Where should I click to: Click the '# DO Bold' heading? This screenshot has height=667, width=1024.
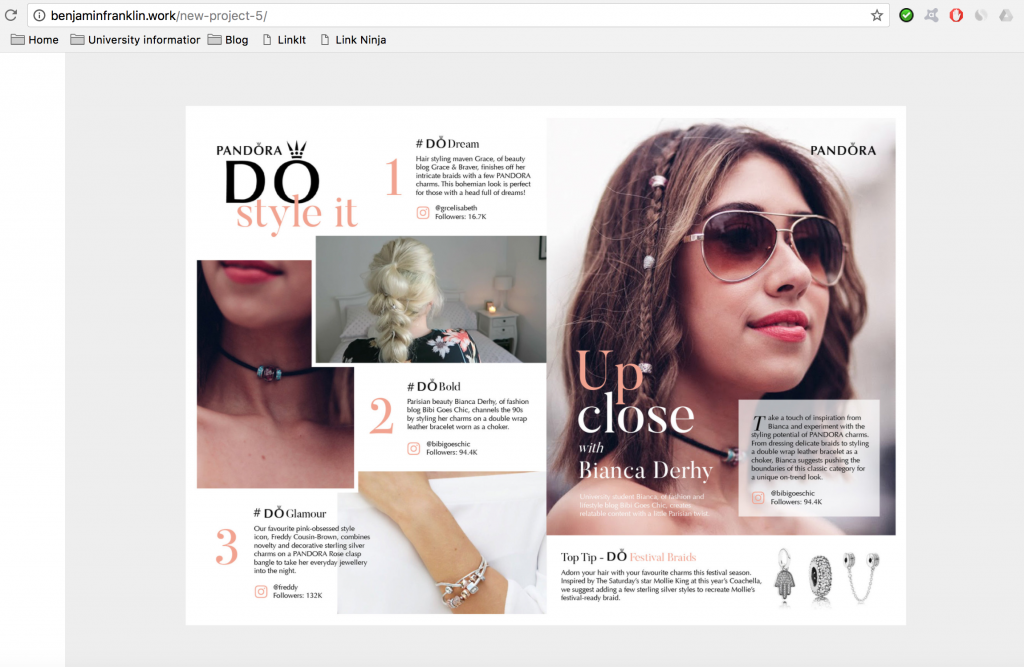click(434, 386)
